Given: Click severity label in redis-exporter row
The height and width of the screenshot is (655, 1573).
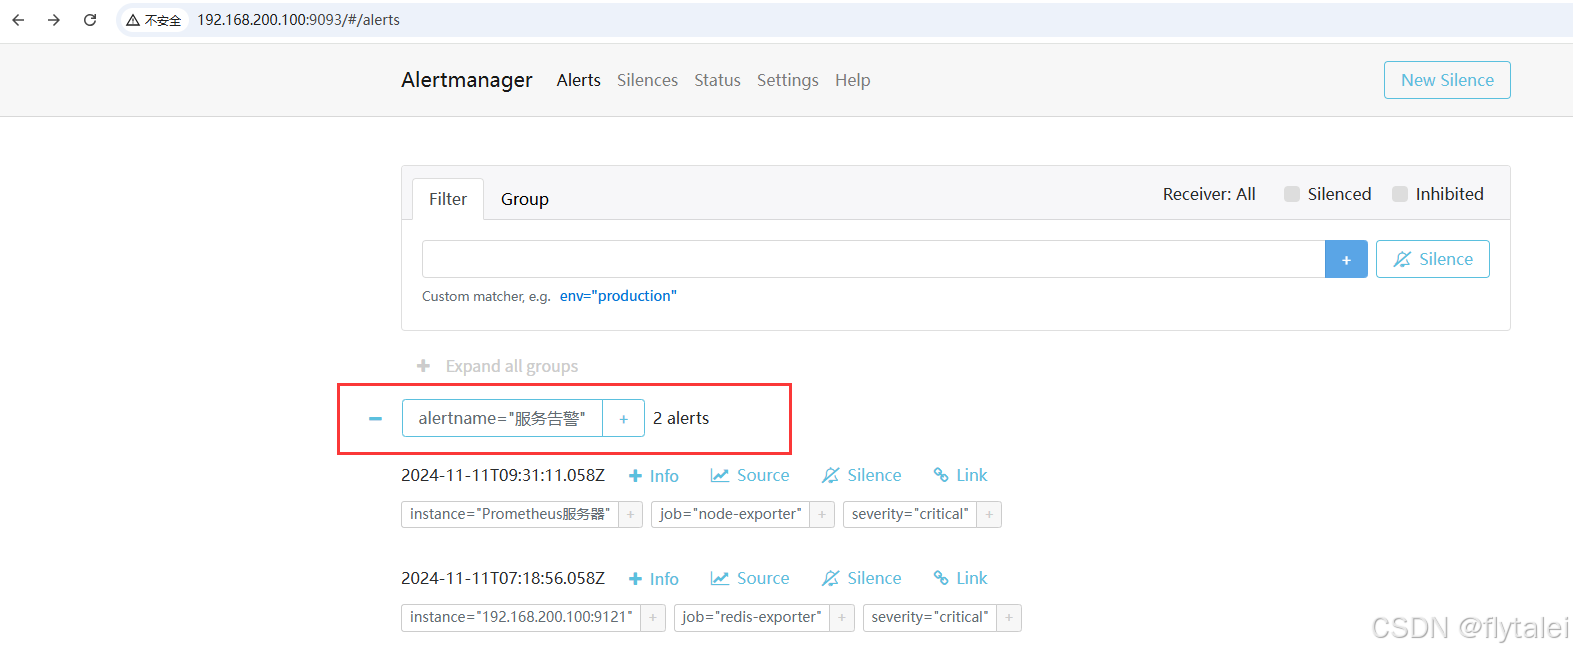Looking at the screenshot, I should tap(930, 617).
